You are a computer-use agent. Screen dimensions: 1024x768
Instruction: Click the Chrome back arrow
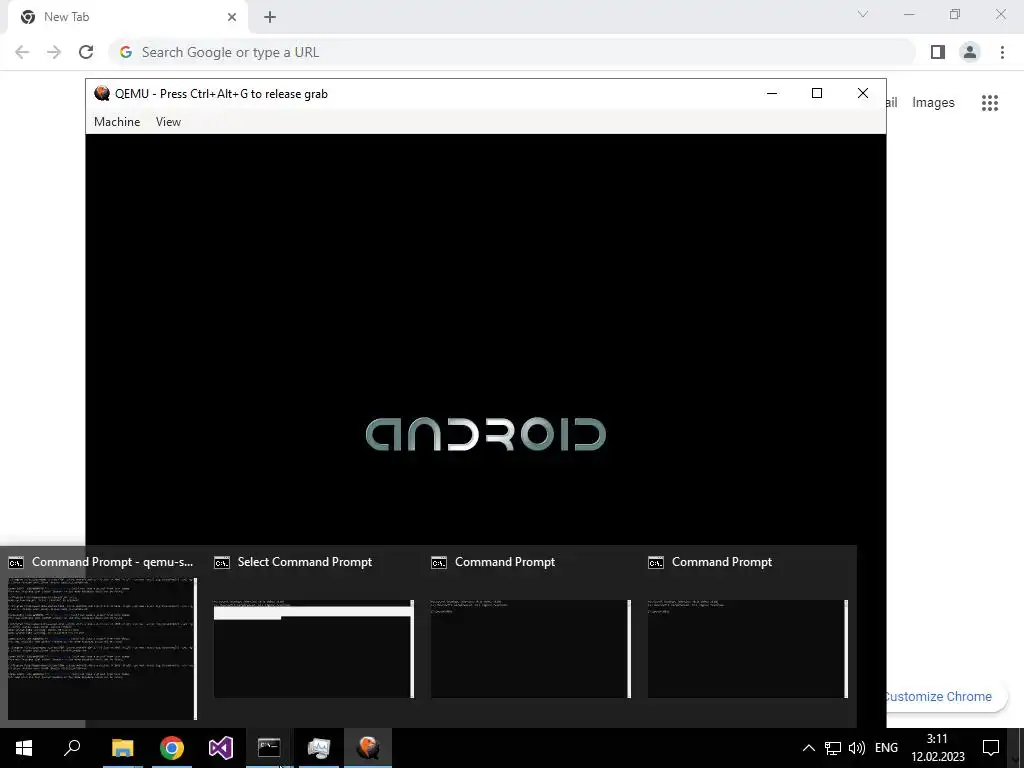pyautogui.click(x=22, y=52)
